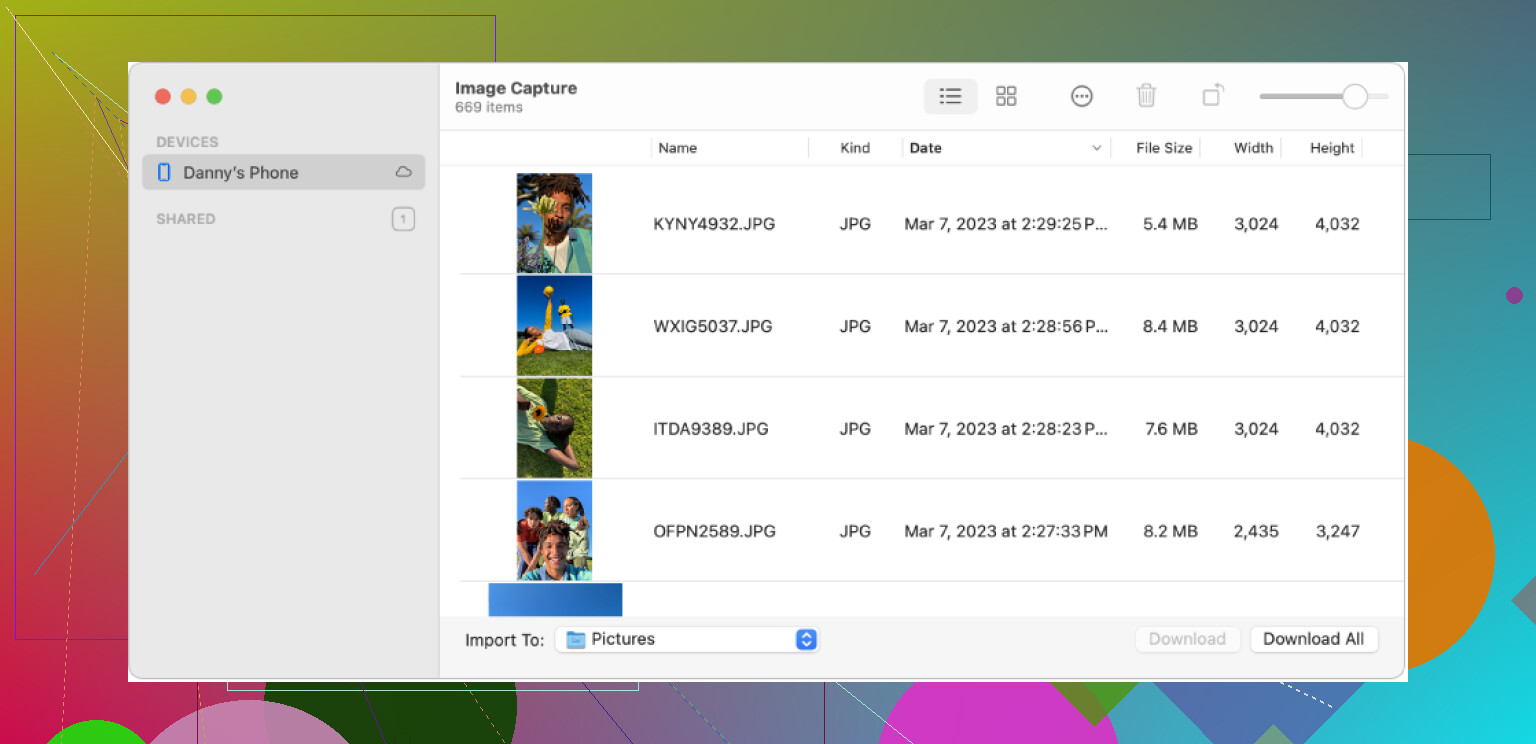Click the 8.2 MB file size
Screen dimensions: 1536x744
point(1170,531)
